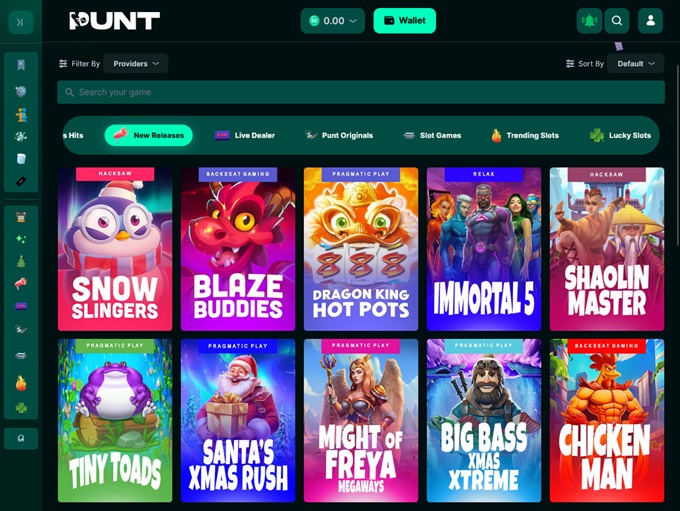Click the Search your game field
680x511 pixels.
pyautogui.click(x=361, y=92)
